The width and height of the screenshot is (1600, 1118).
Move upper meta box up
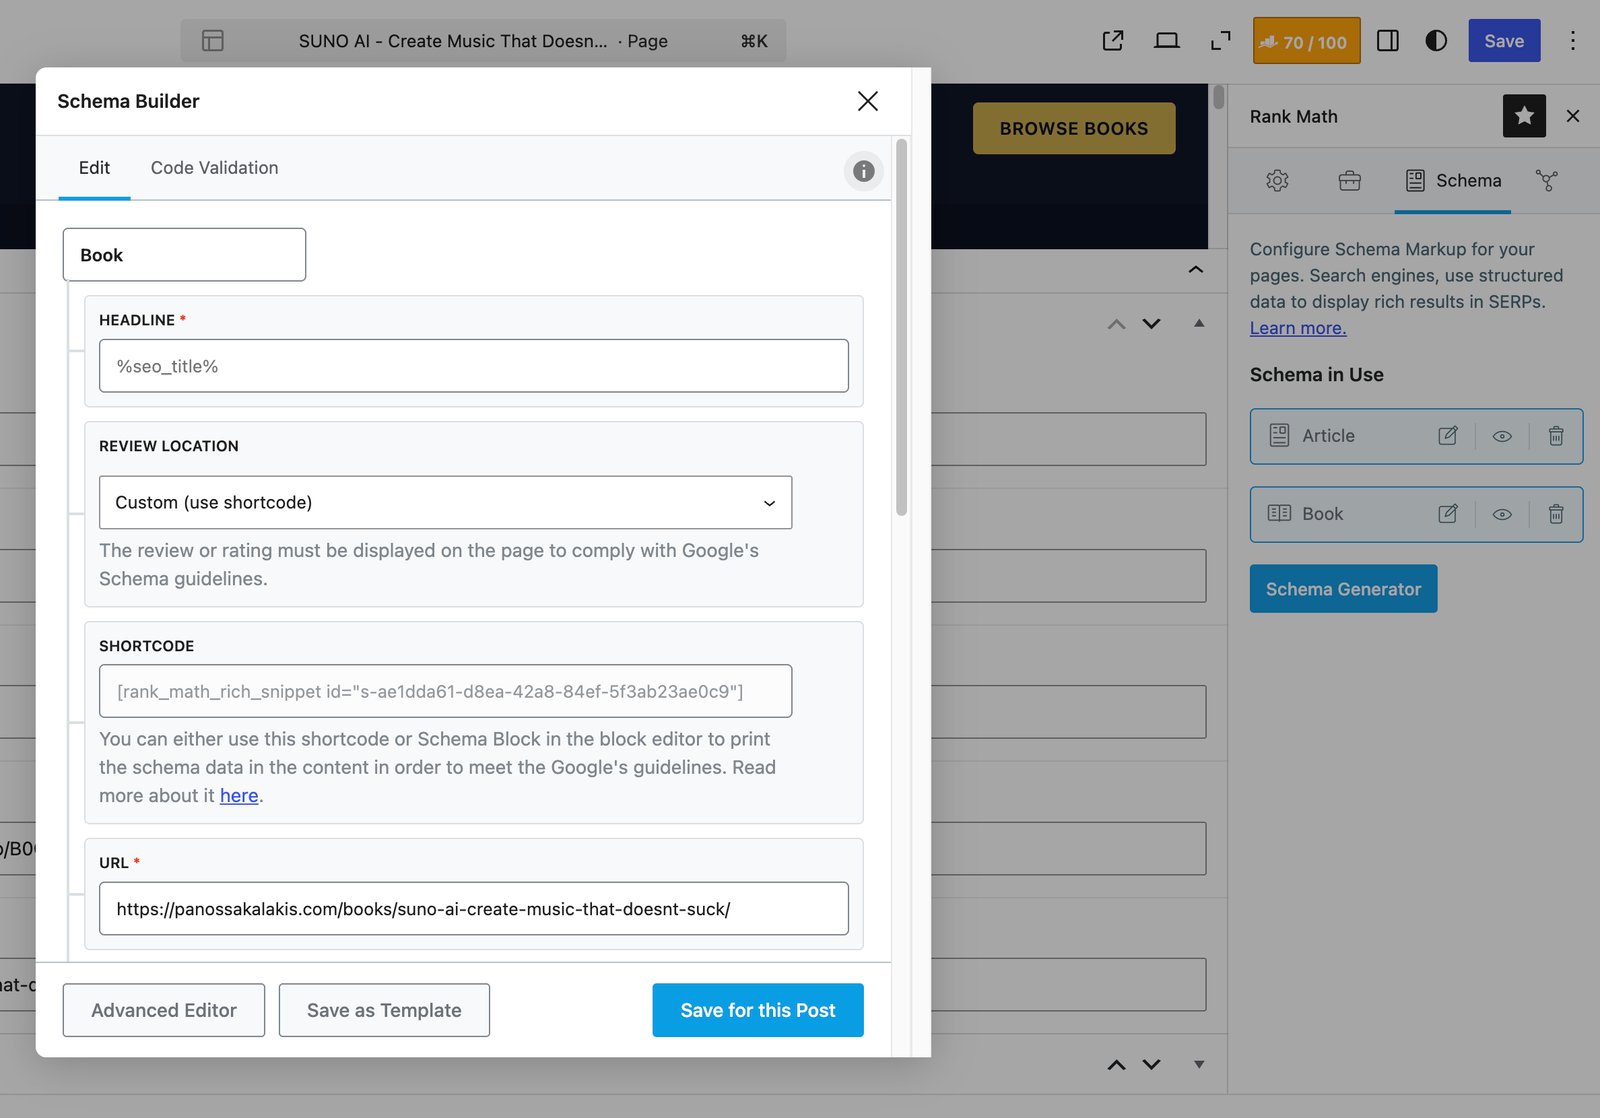click(1117, 324)
